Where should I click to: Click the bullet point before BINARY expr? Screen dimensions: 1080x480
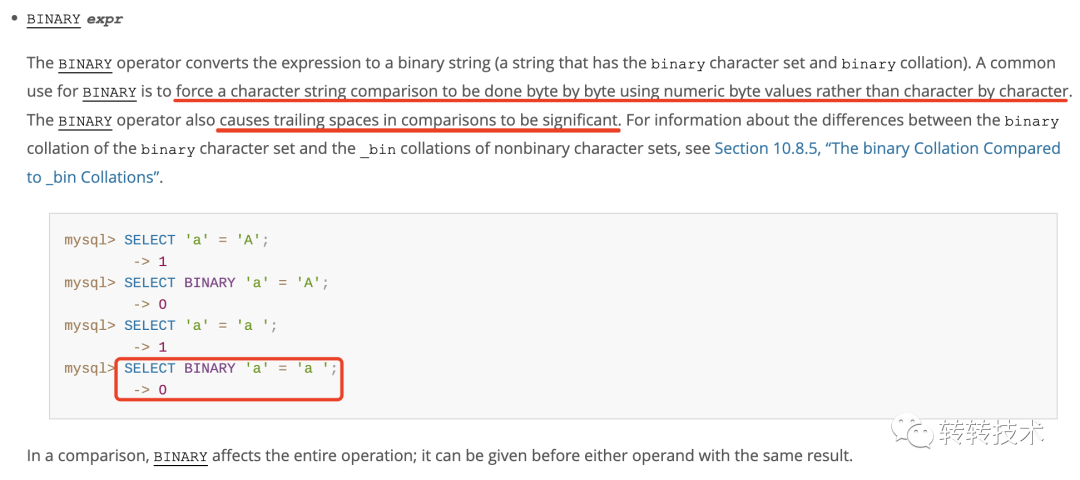pos(14,19)
